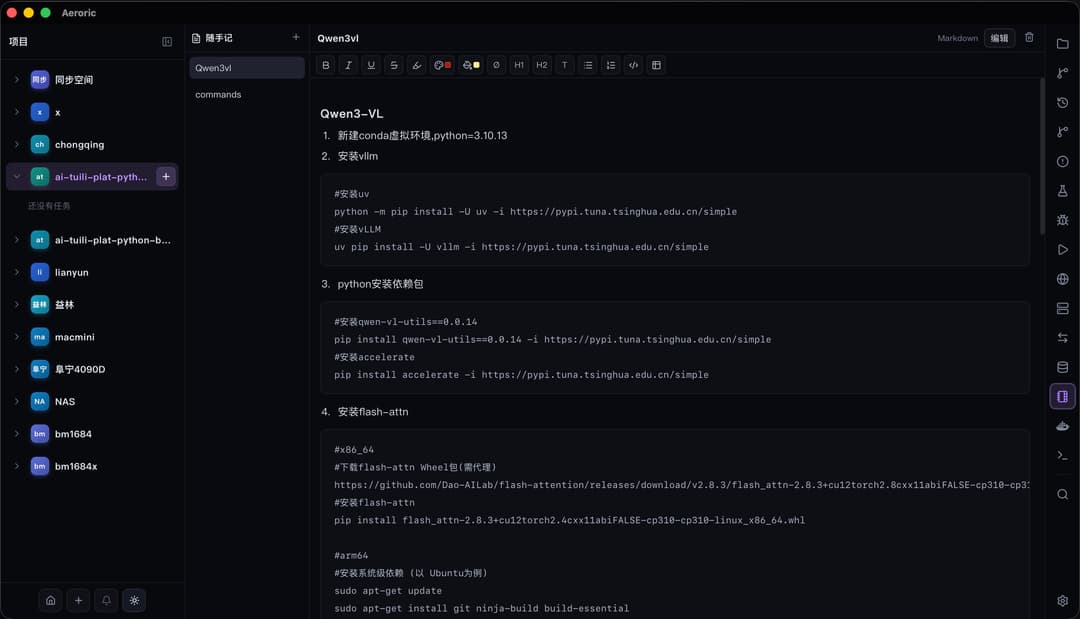Open notifications bell in bottom bar
1080x619 pixels.
(x=106, y=600)
